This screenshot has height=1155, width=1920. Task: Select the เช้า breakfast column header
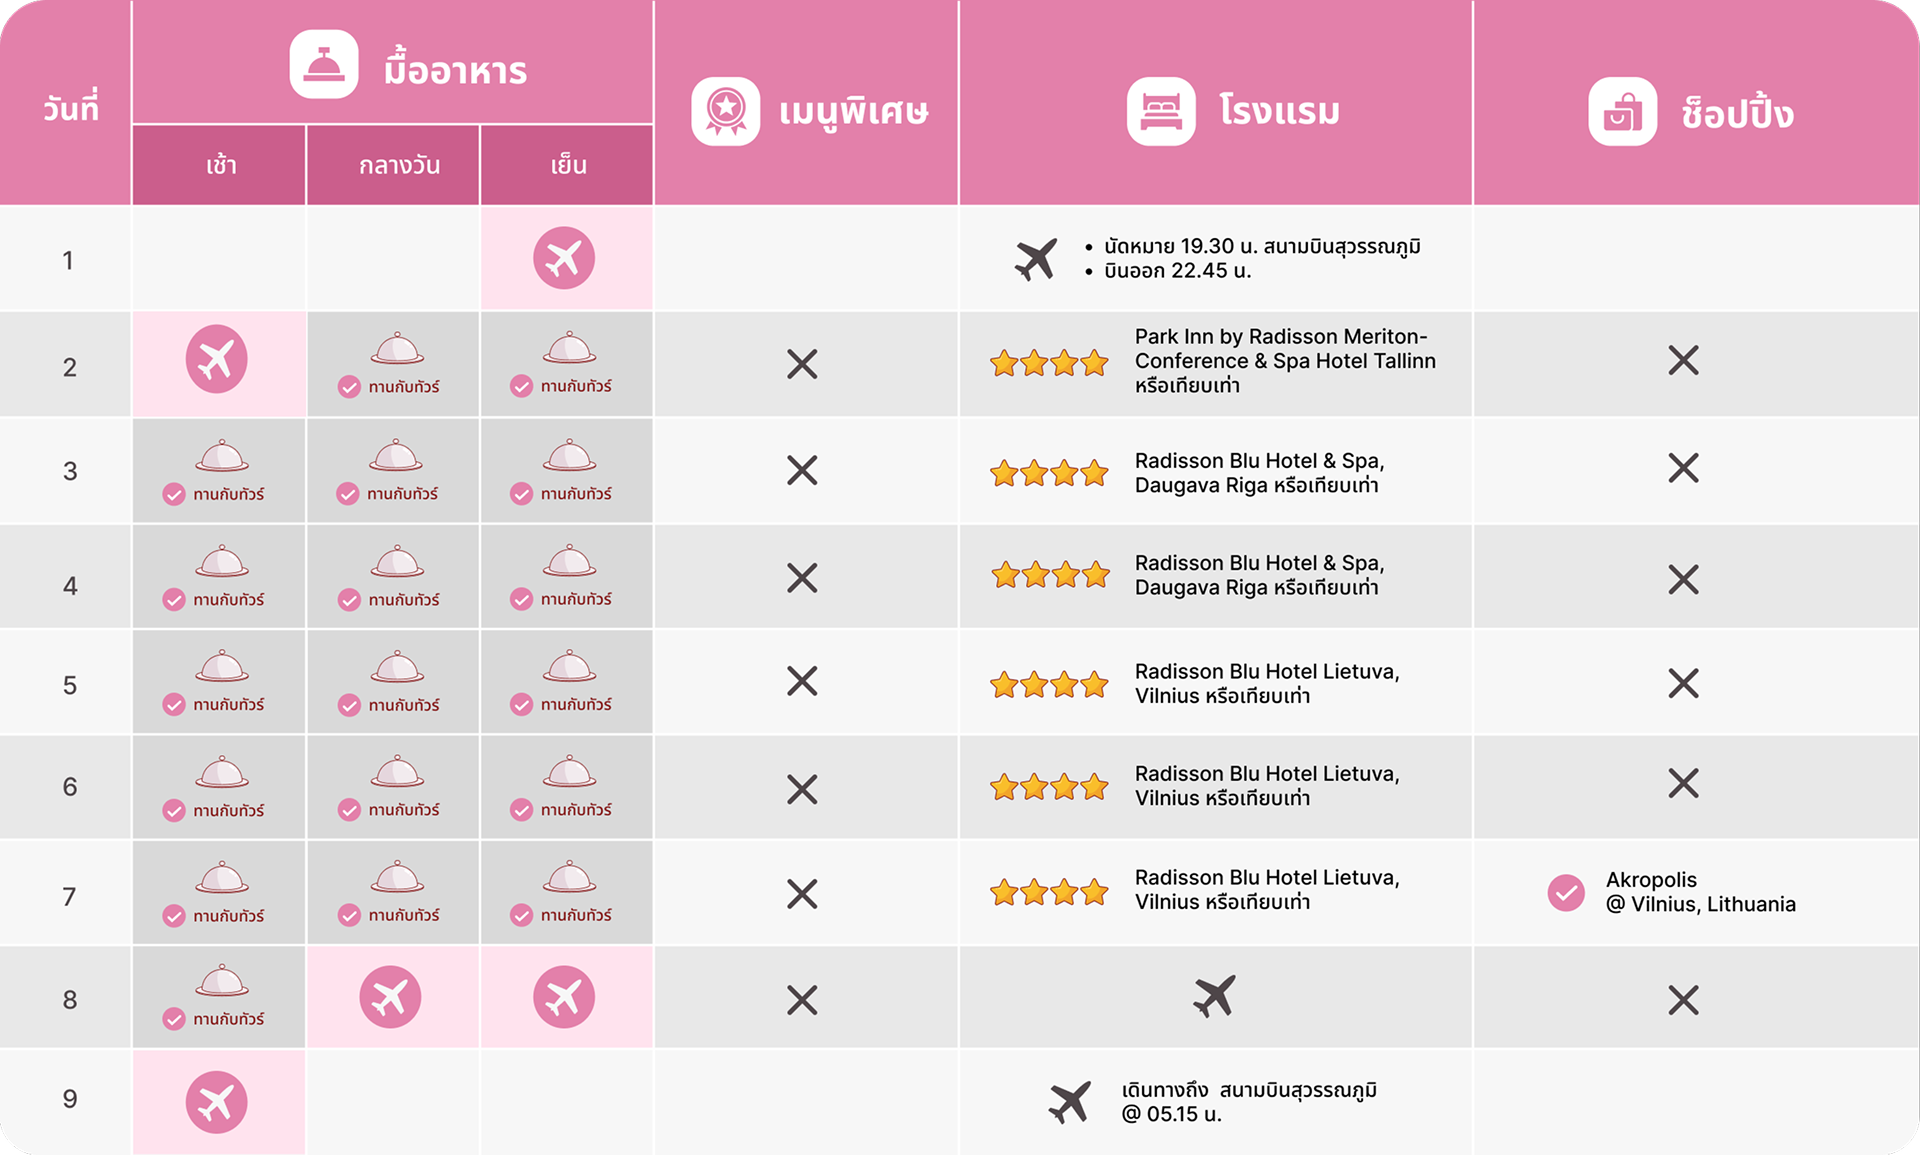coord(220,165)
